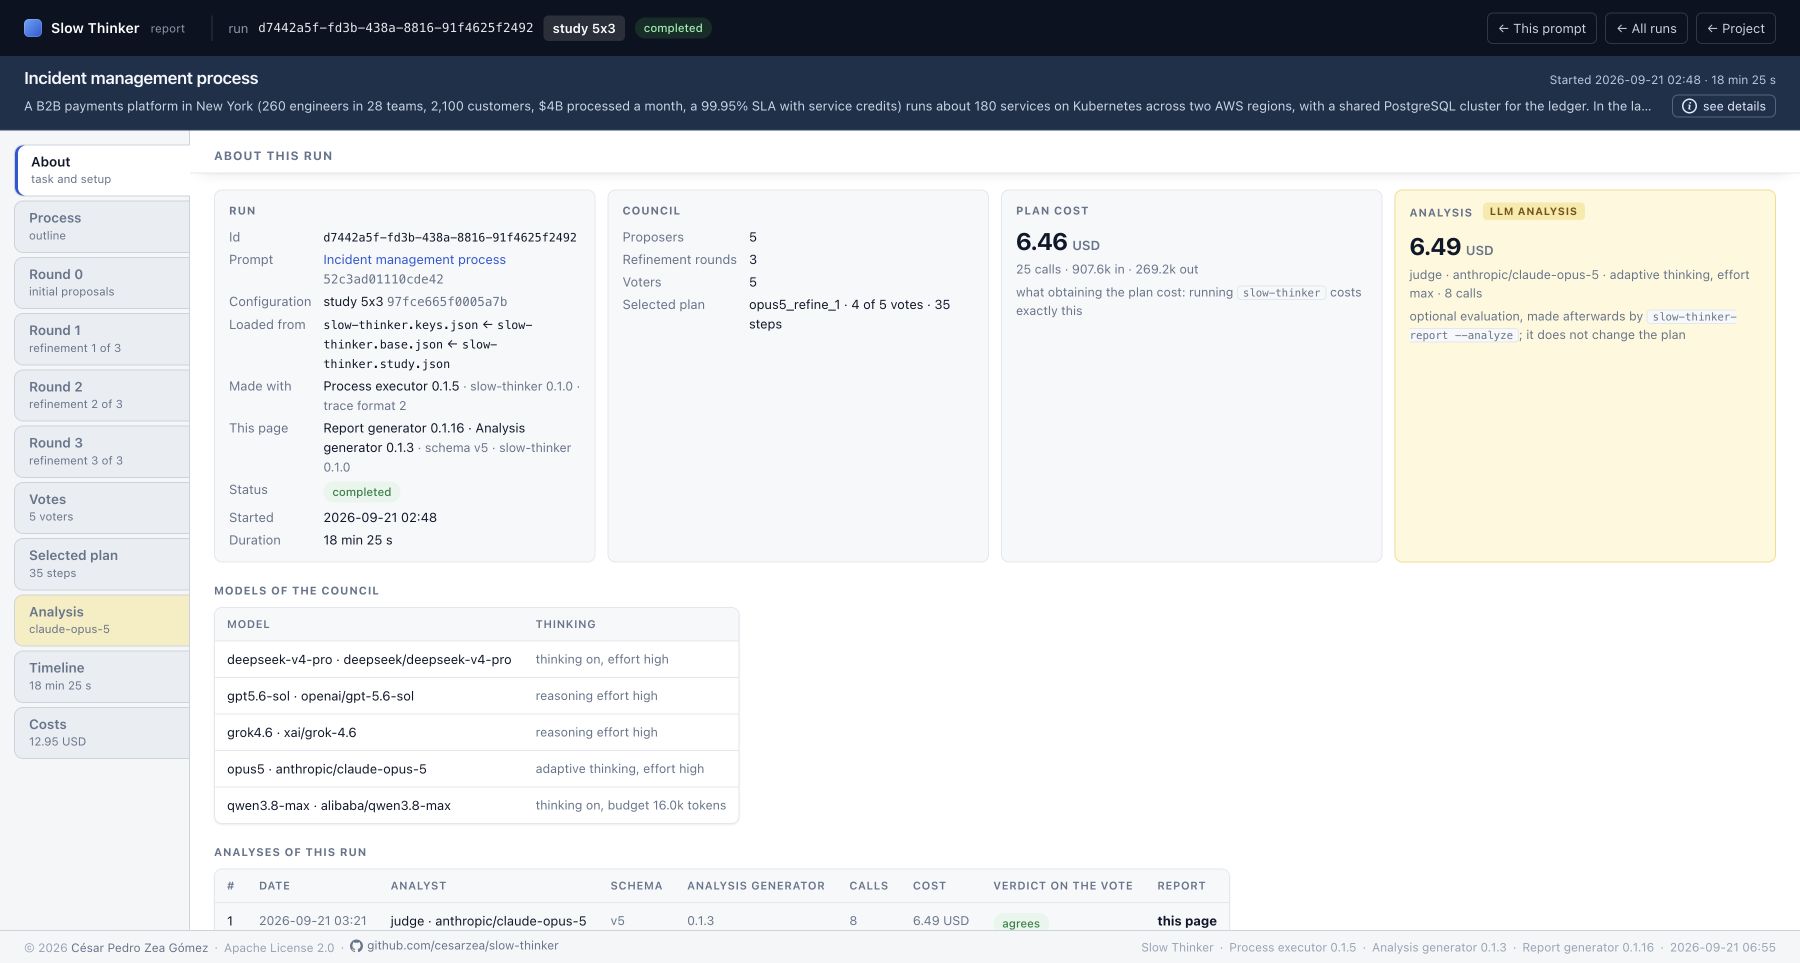Click the prompt hash 52c3ad01110cde42
Screen dimensions: 1800x963
pos(383,279)
